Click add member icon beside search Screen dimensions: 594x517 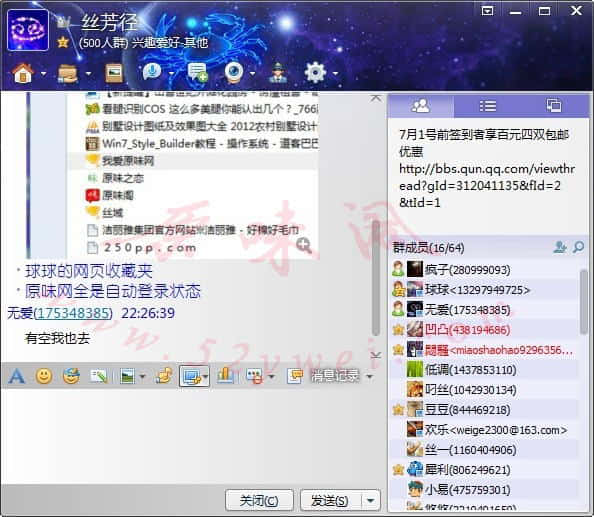pyautogui.click(x=560, y=247)
